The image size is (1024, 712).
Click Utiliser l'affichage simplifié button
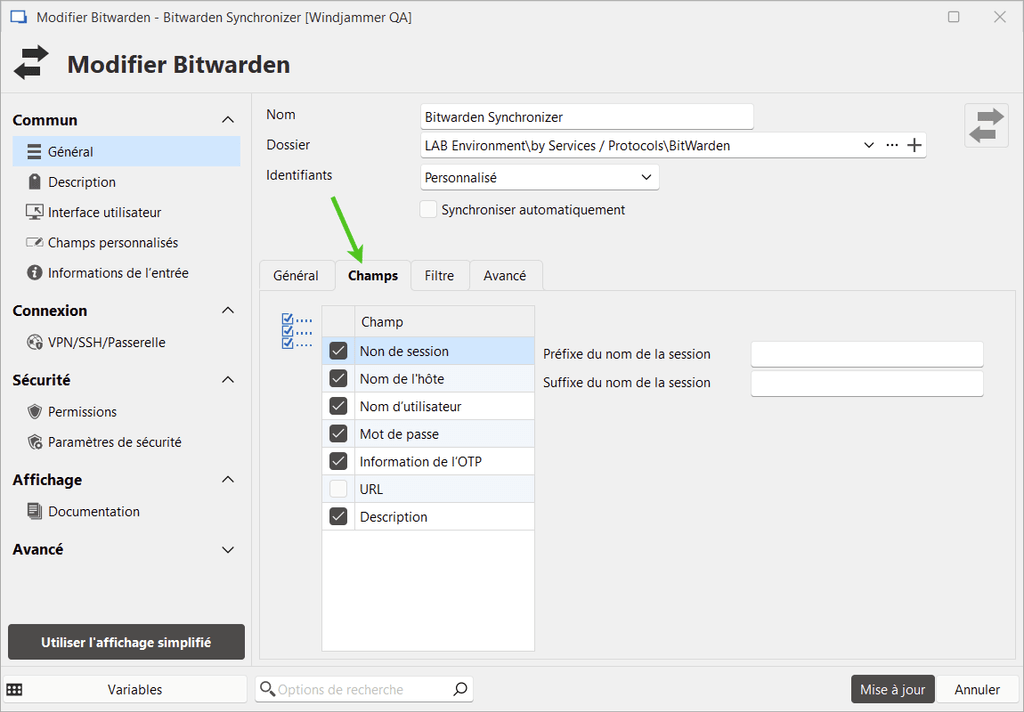pos(126,642)
